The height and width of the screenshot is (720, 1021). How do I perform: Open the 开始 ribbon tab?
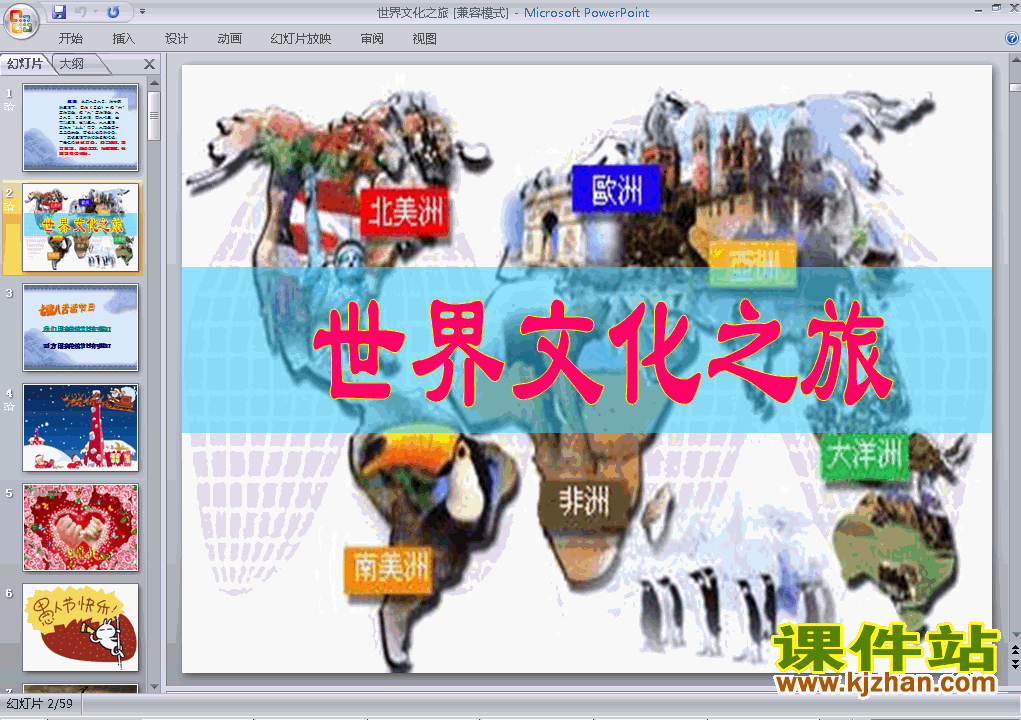(70, 38)
